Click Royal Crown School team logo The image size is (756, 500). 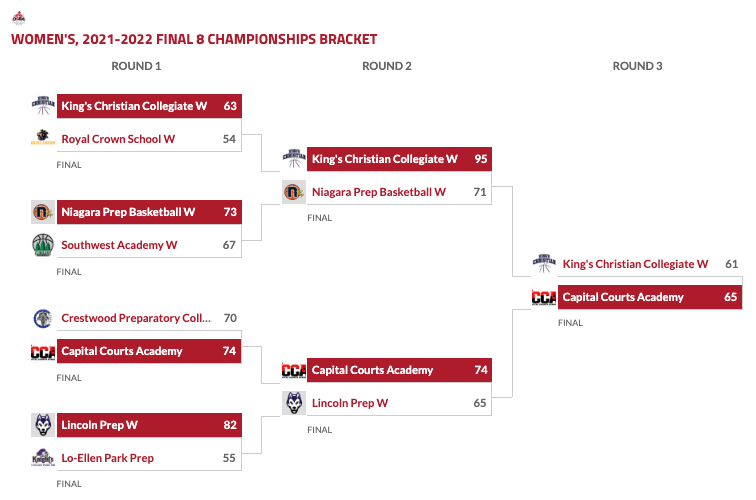(x=42, y=139)
